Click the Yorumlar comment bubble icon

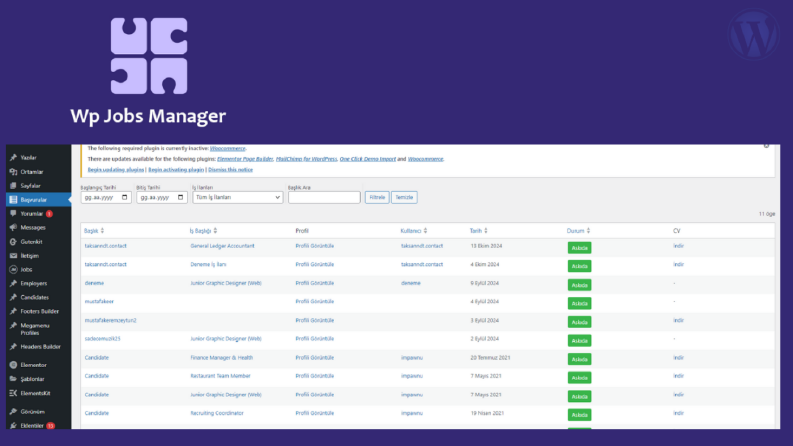pos(13,213)
